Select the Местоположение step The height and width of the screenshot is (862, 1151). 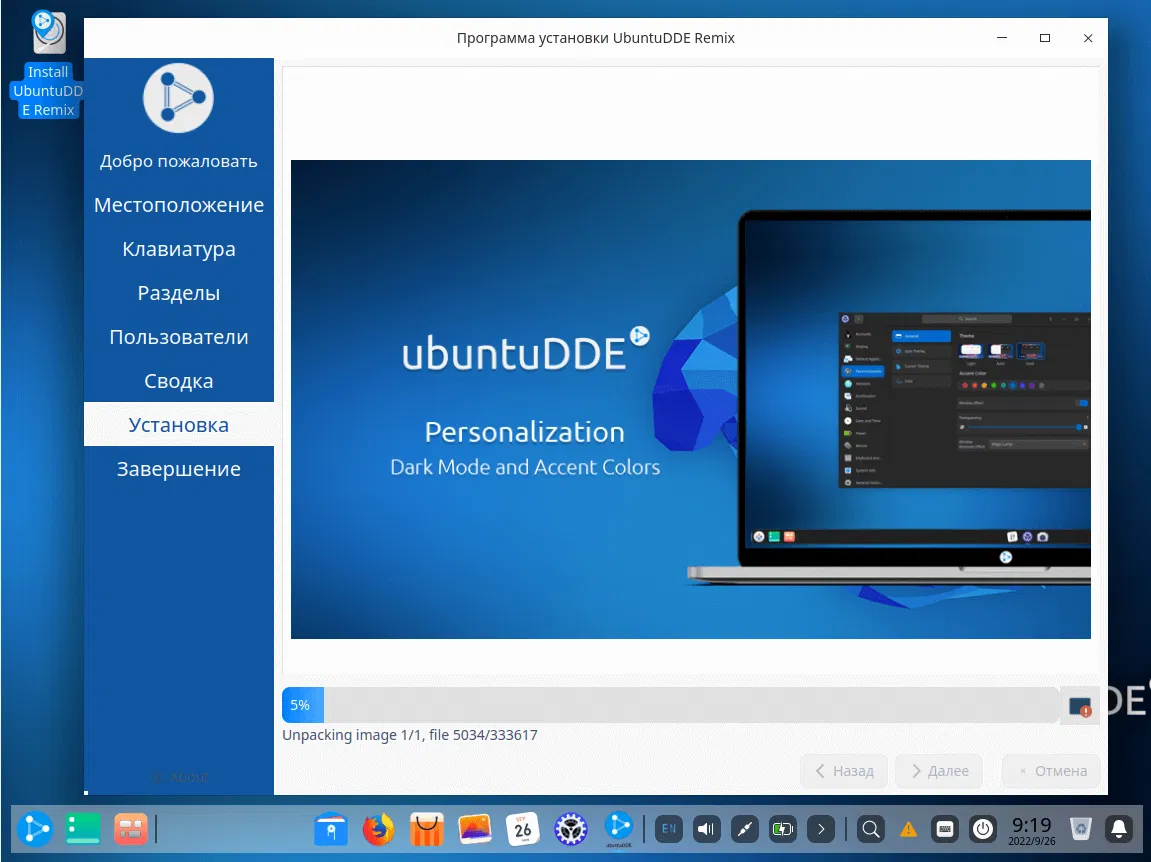coord(179,205)
